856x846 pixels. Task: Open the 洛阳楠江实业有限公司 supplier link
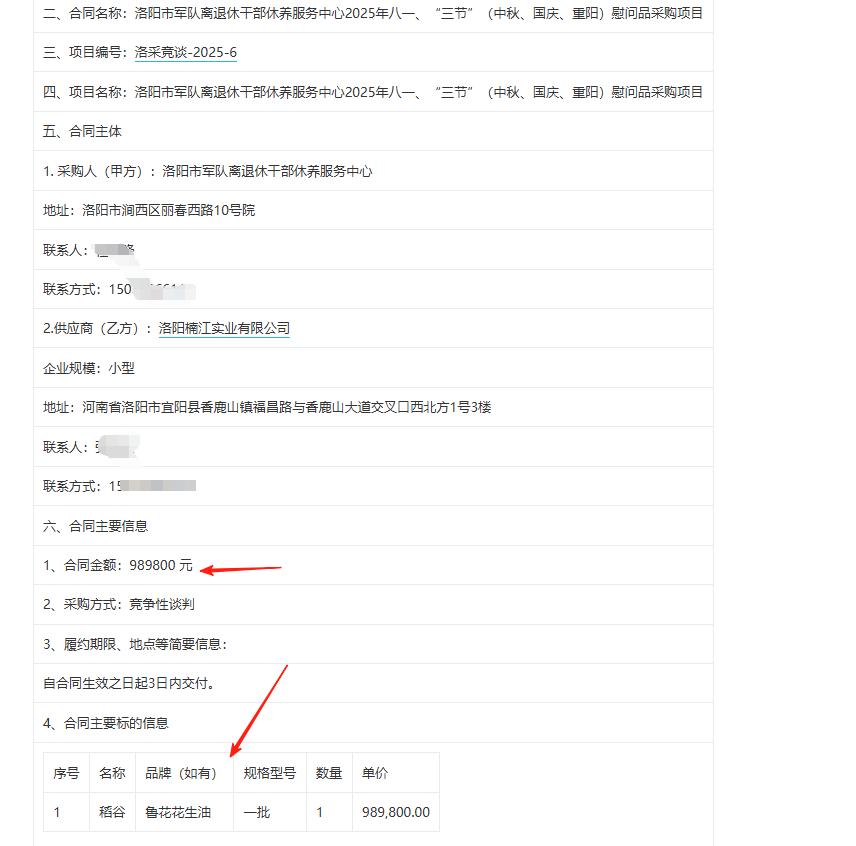(224, 328)
